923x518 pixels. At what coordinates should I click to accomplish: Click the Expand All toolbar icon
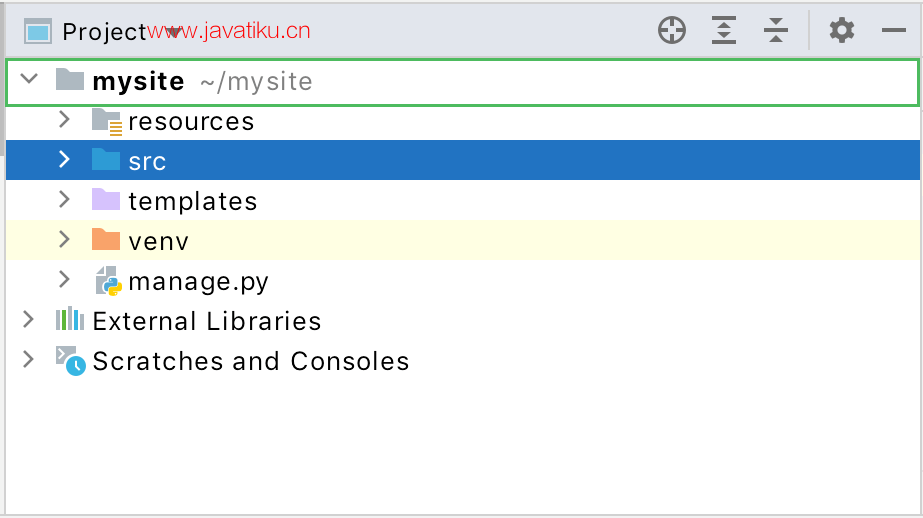tap(724, 31)
